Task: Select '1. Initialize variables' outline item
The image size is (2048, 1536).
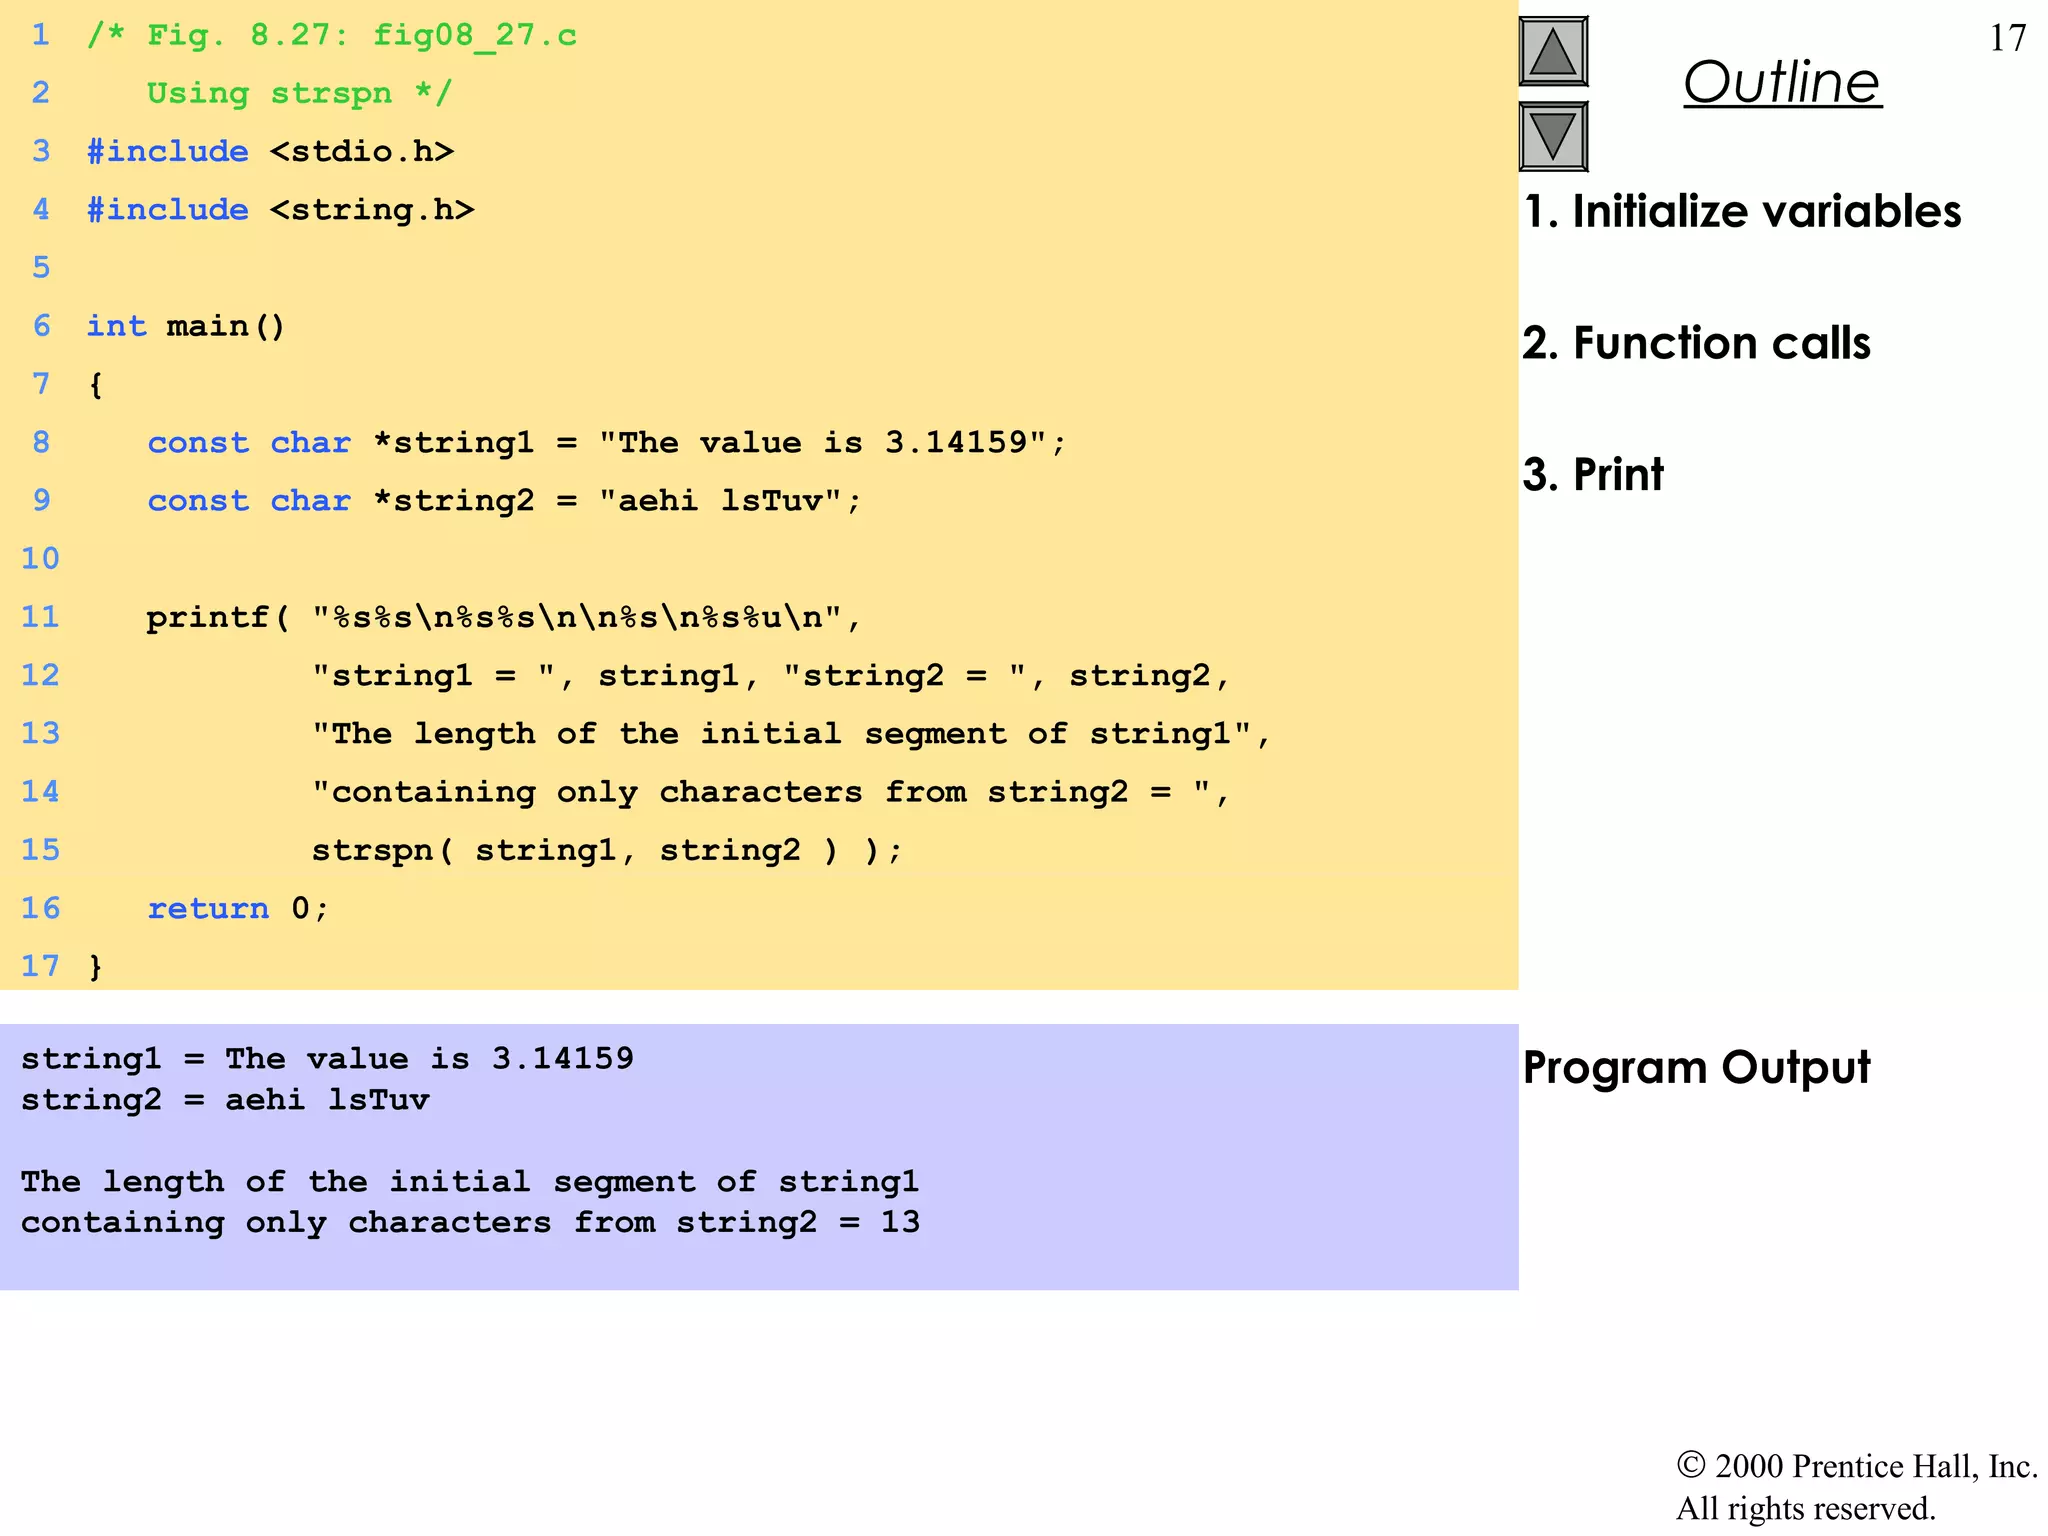Action: [x=1742, y=211]
